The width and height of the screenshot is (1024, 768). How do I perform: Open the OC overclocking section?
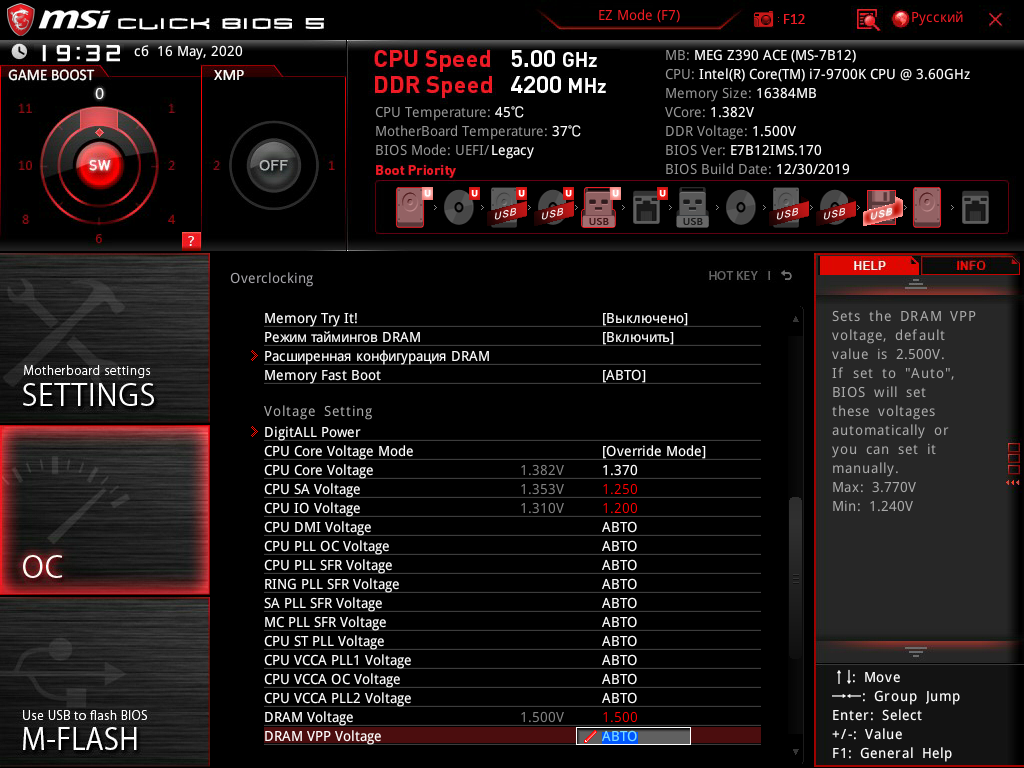pos(104,510)
